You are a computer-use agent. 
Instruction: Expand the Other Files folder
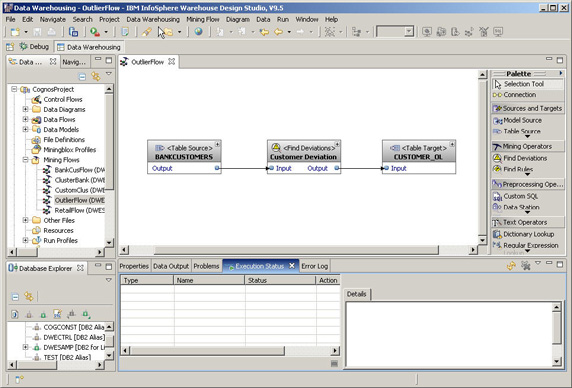25,220
